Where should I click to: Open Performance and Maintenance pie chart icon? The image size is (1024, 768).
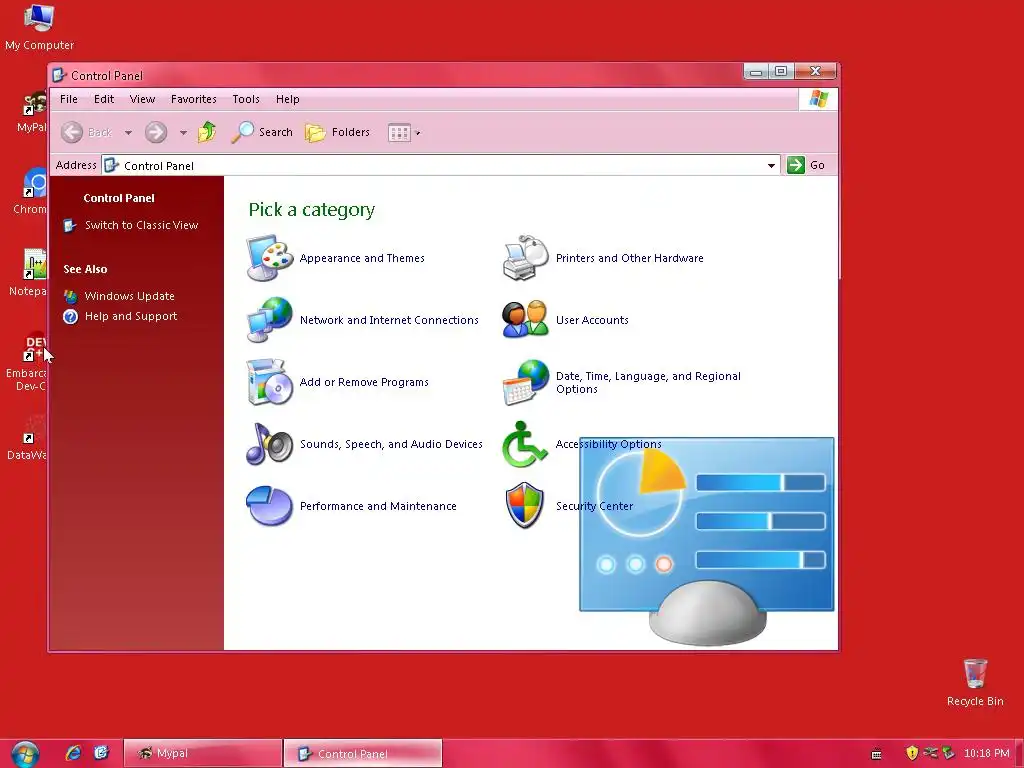pos(270,505)
